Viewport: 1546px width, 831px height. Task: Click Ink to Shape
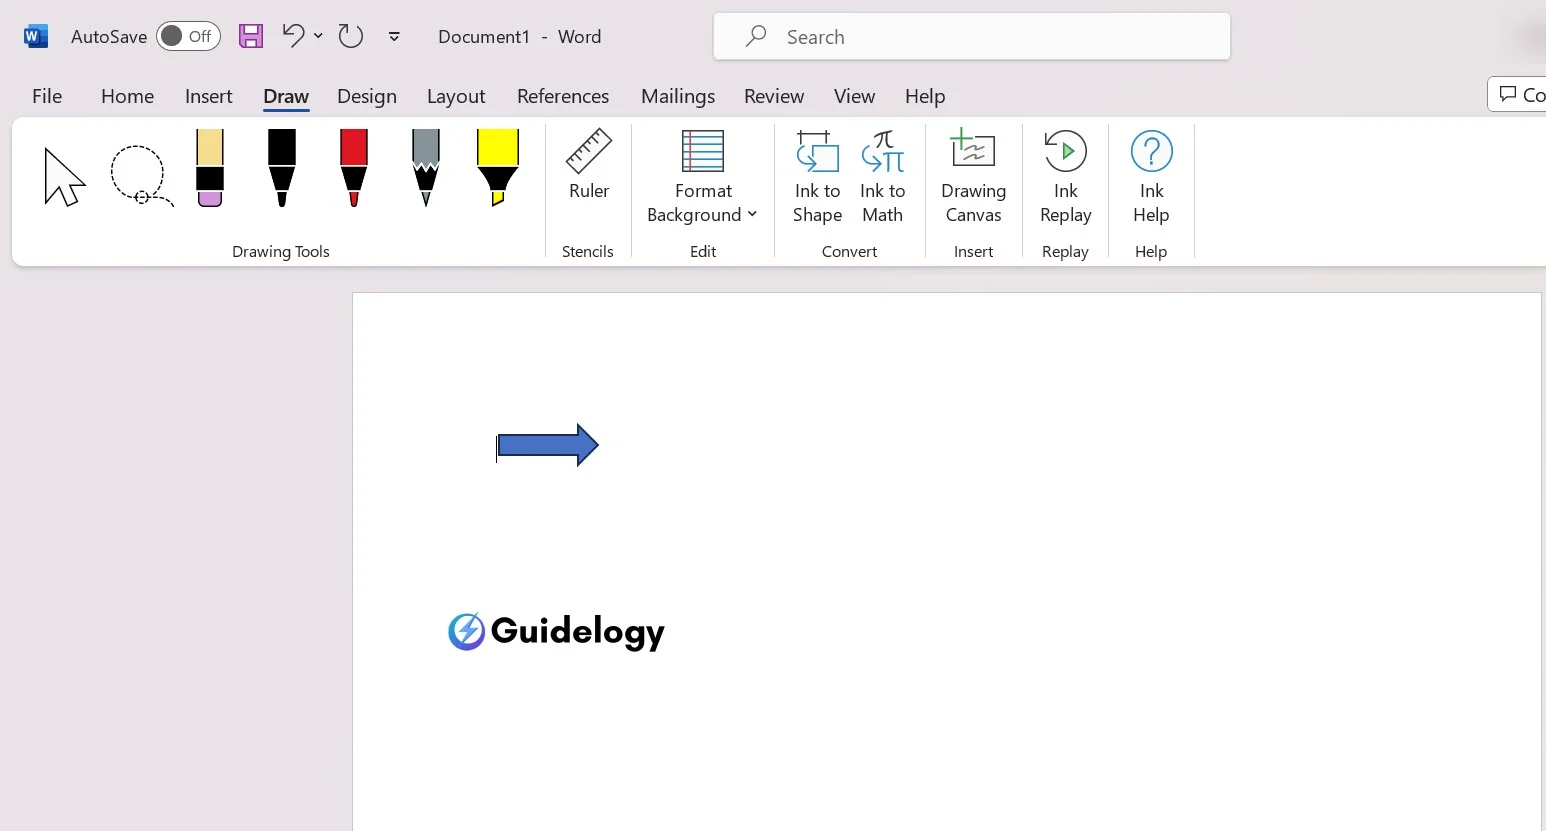(x=817, y=178)
